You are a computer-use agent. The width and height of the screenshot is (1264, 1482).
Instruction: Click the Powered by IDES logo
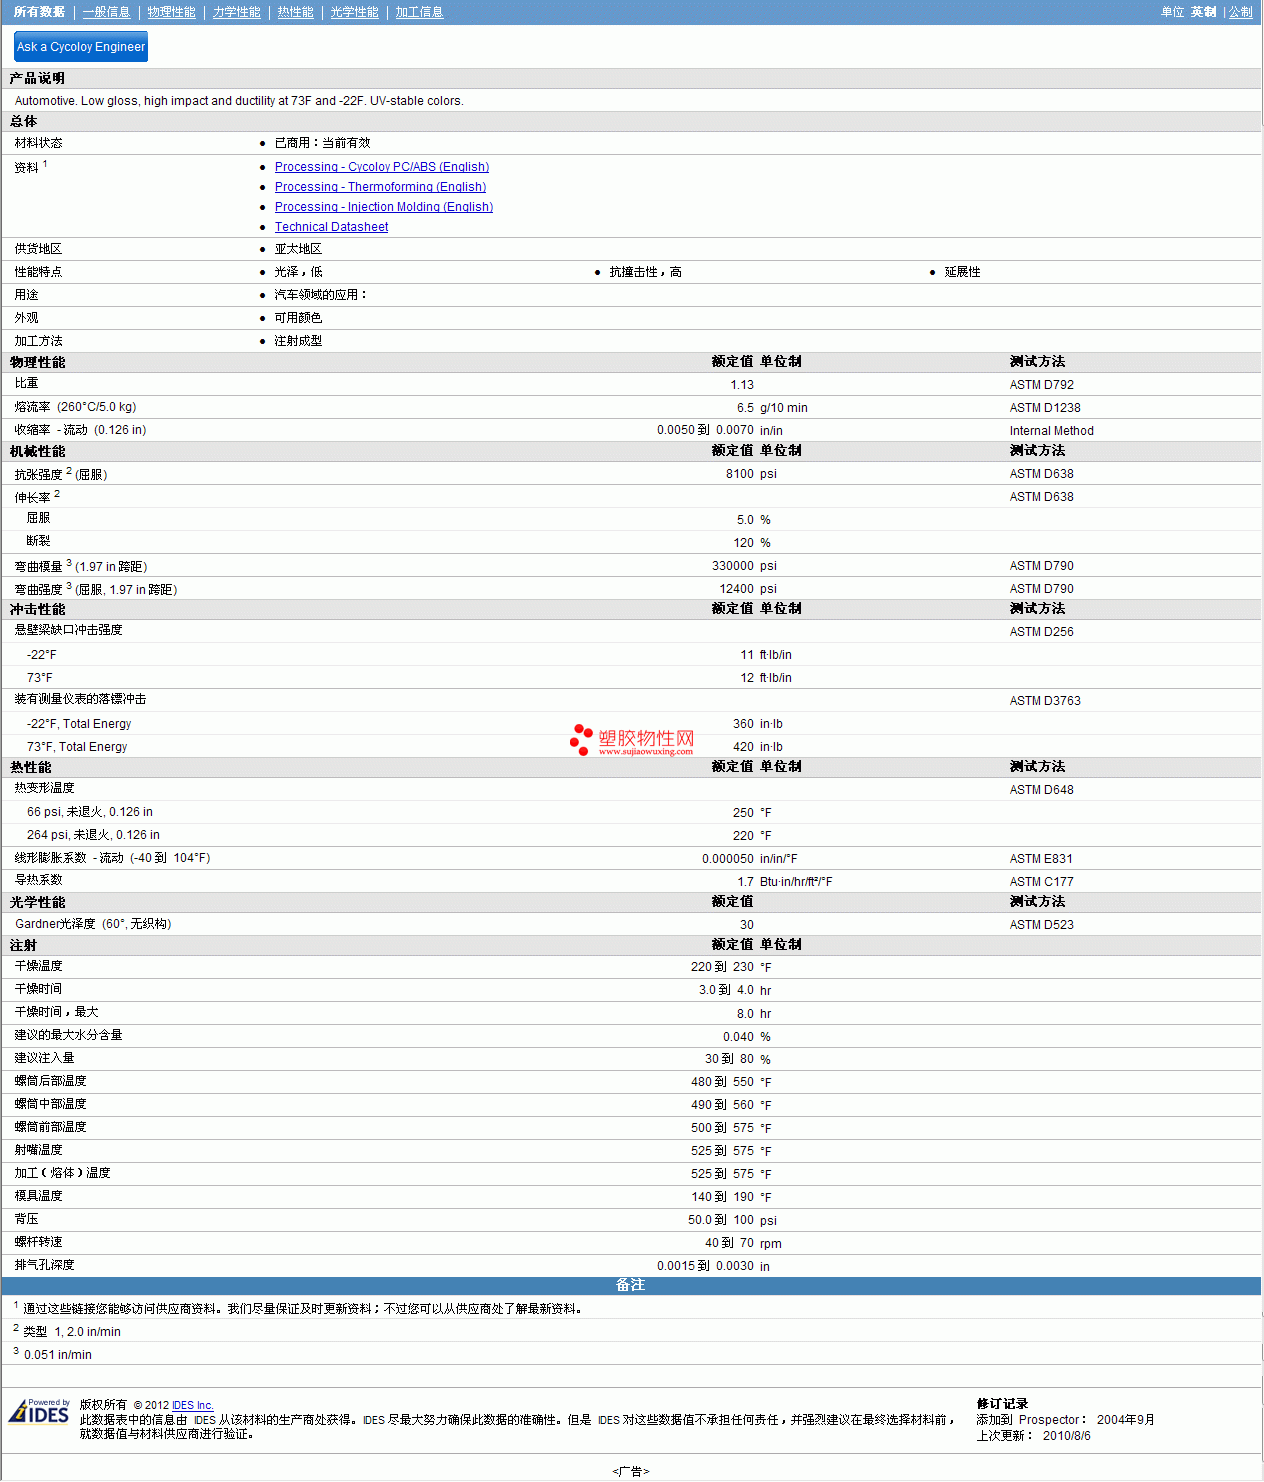39,1411
